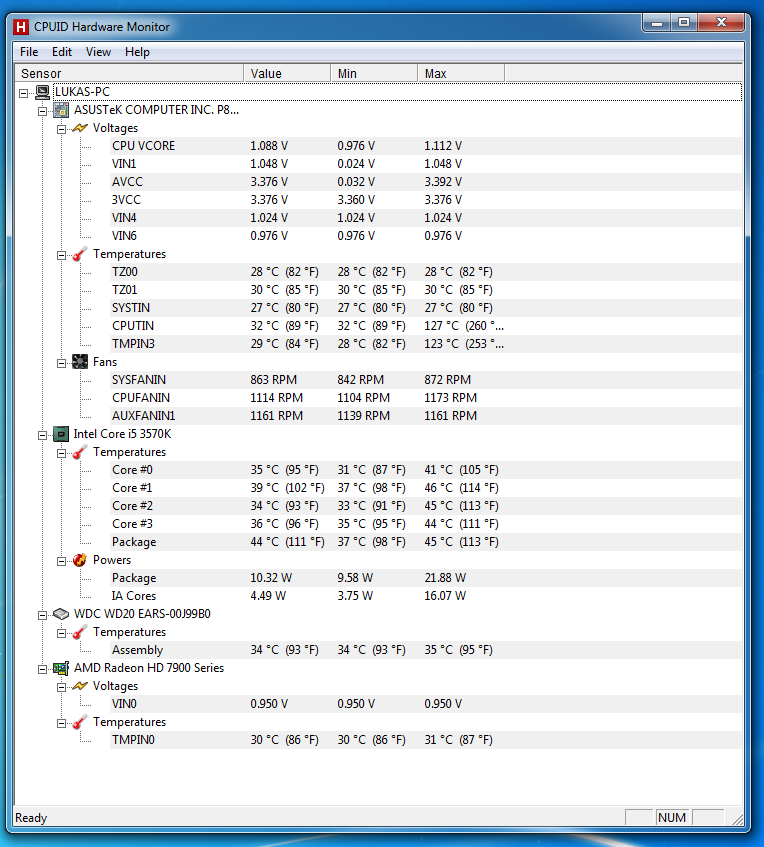Collapse the Radeon Voltages group
Viewport: 764px width, 847px height.
pyautogui.click(x=61, y=687)
